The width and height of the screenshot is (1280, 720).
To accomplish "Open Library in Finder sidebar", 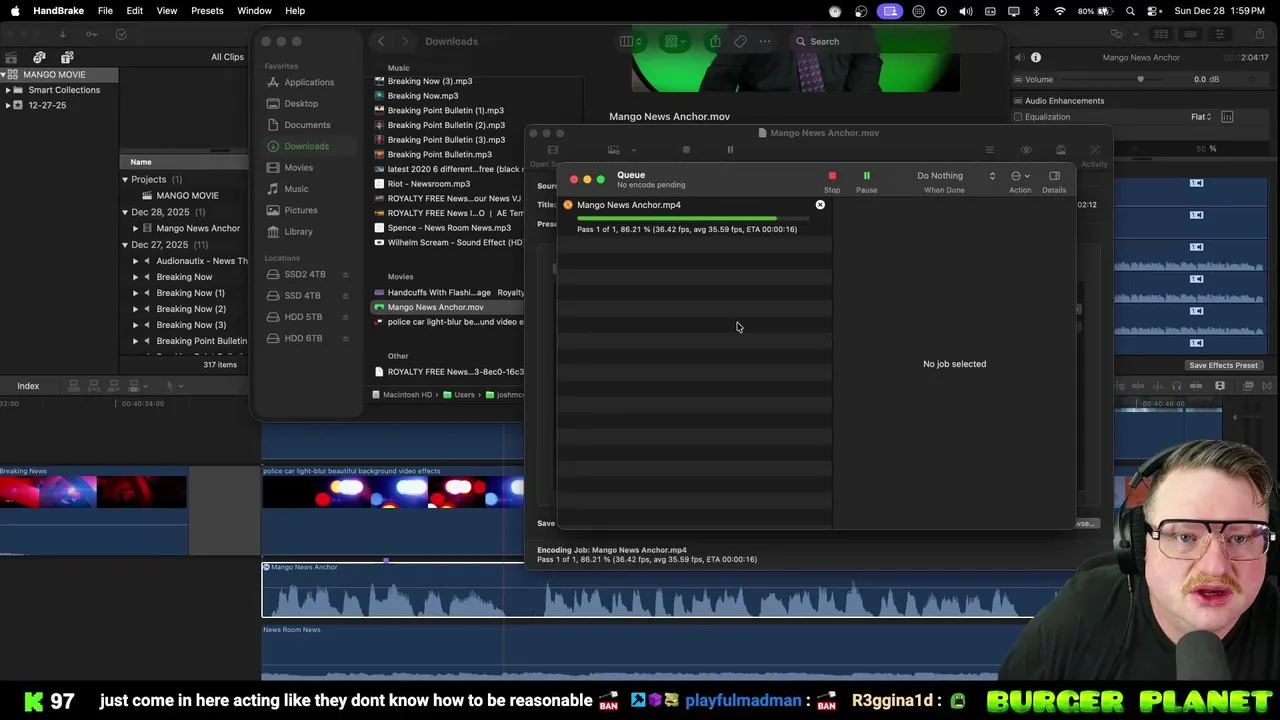I will click(x=298, y=232).
